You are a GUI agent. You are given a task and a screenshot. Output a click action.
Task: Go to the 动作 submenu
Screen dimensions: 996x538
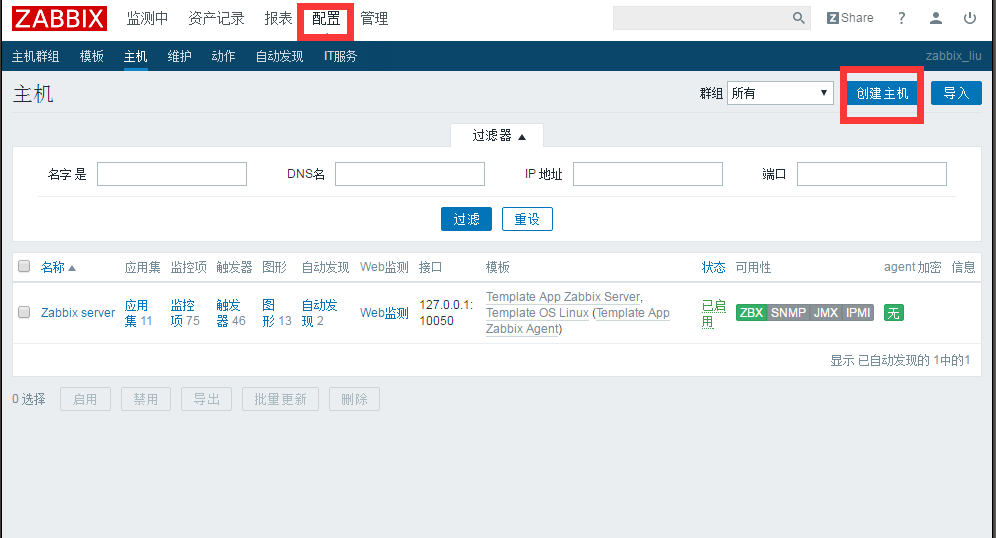coord(223,57)
